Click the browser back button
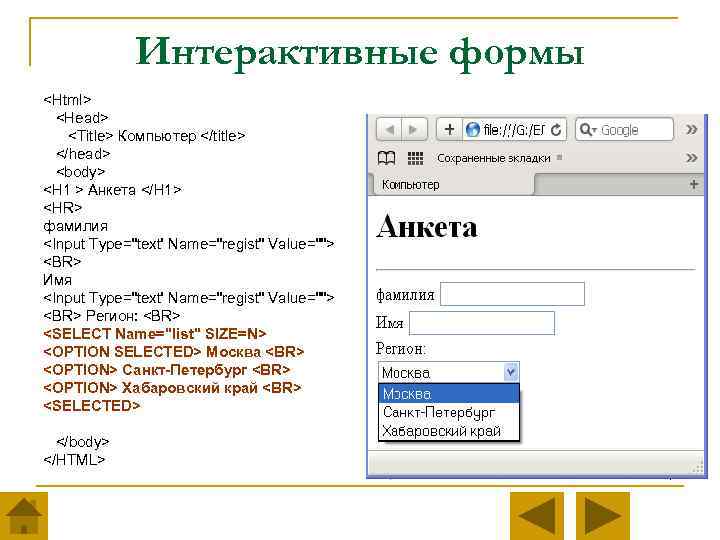This screenshot has width=720, height=540. 389,129
